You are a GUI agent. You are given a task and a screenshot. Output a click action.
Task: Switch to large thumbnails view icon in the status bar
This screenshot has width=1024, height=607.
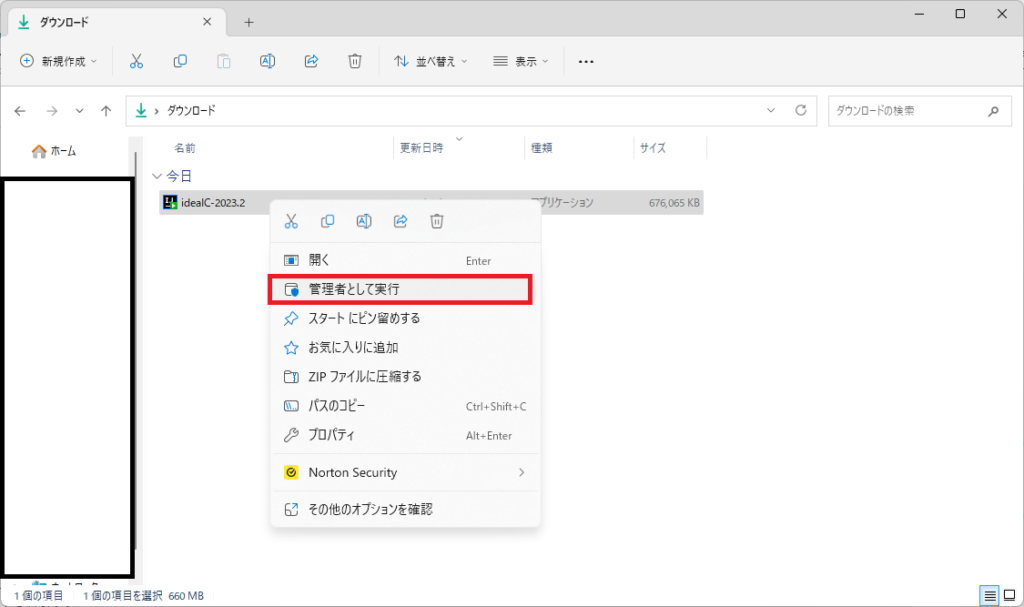click(1010, 595)
